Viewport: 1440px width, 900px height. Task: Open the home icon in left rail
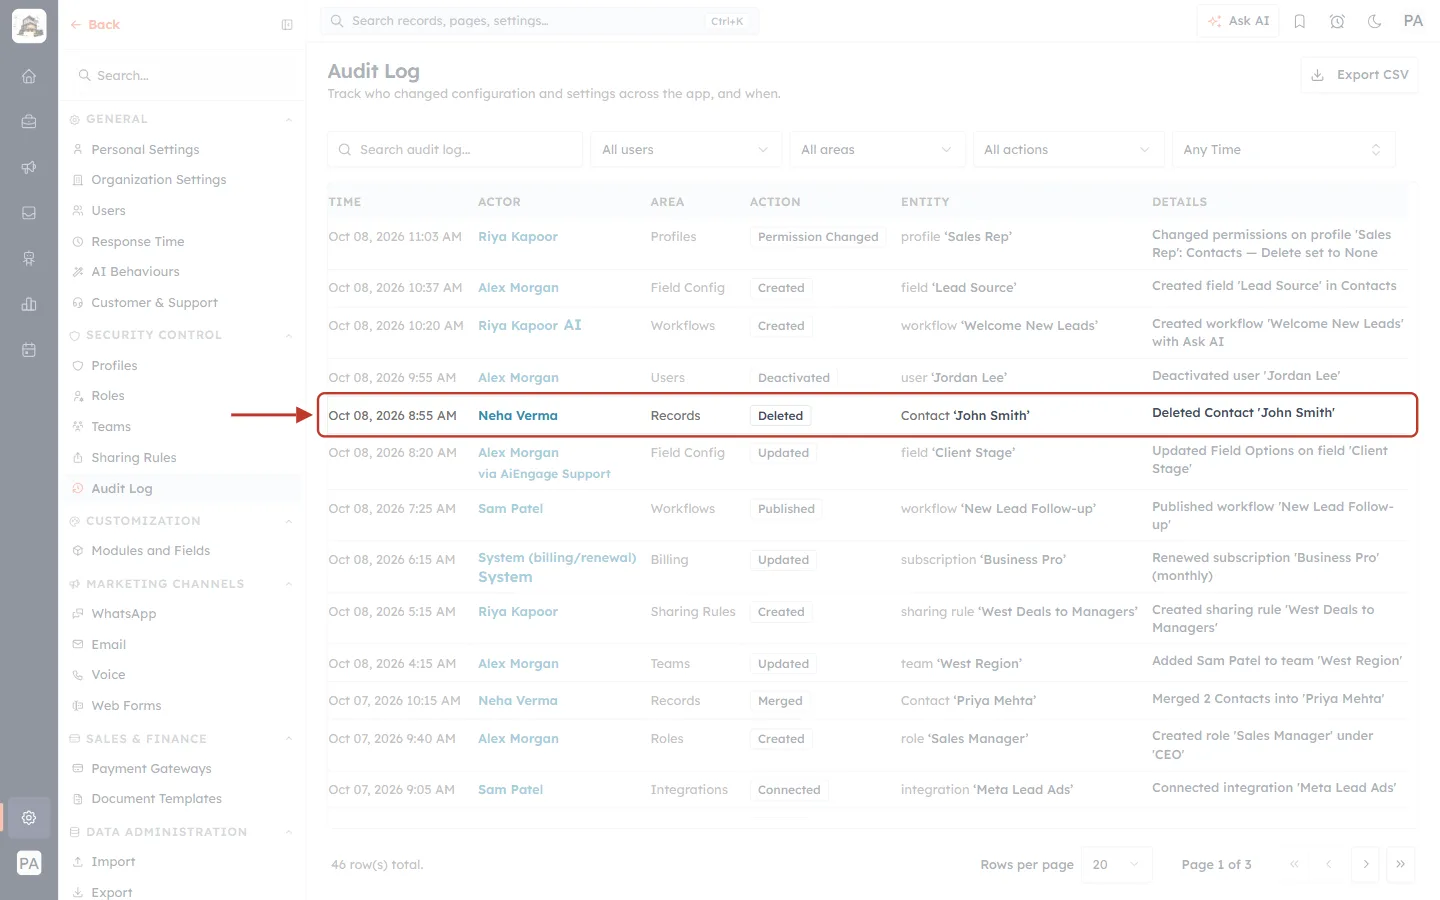click(29, 76)
